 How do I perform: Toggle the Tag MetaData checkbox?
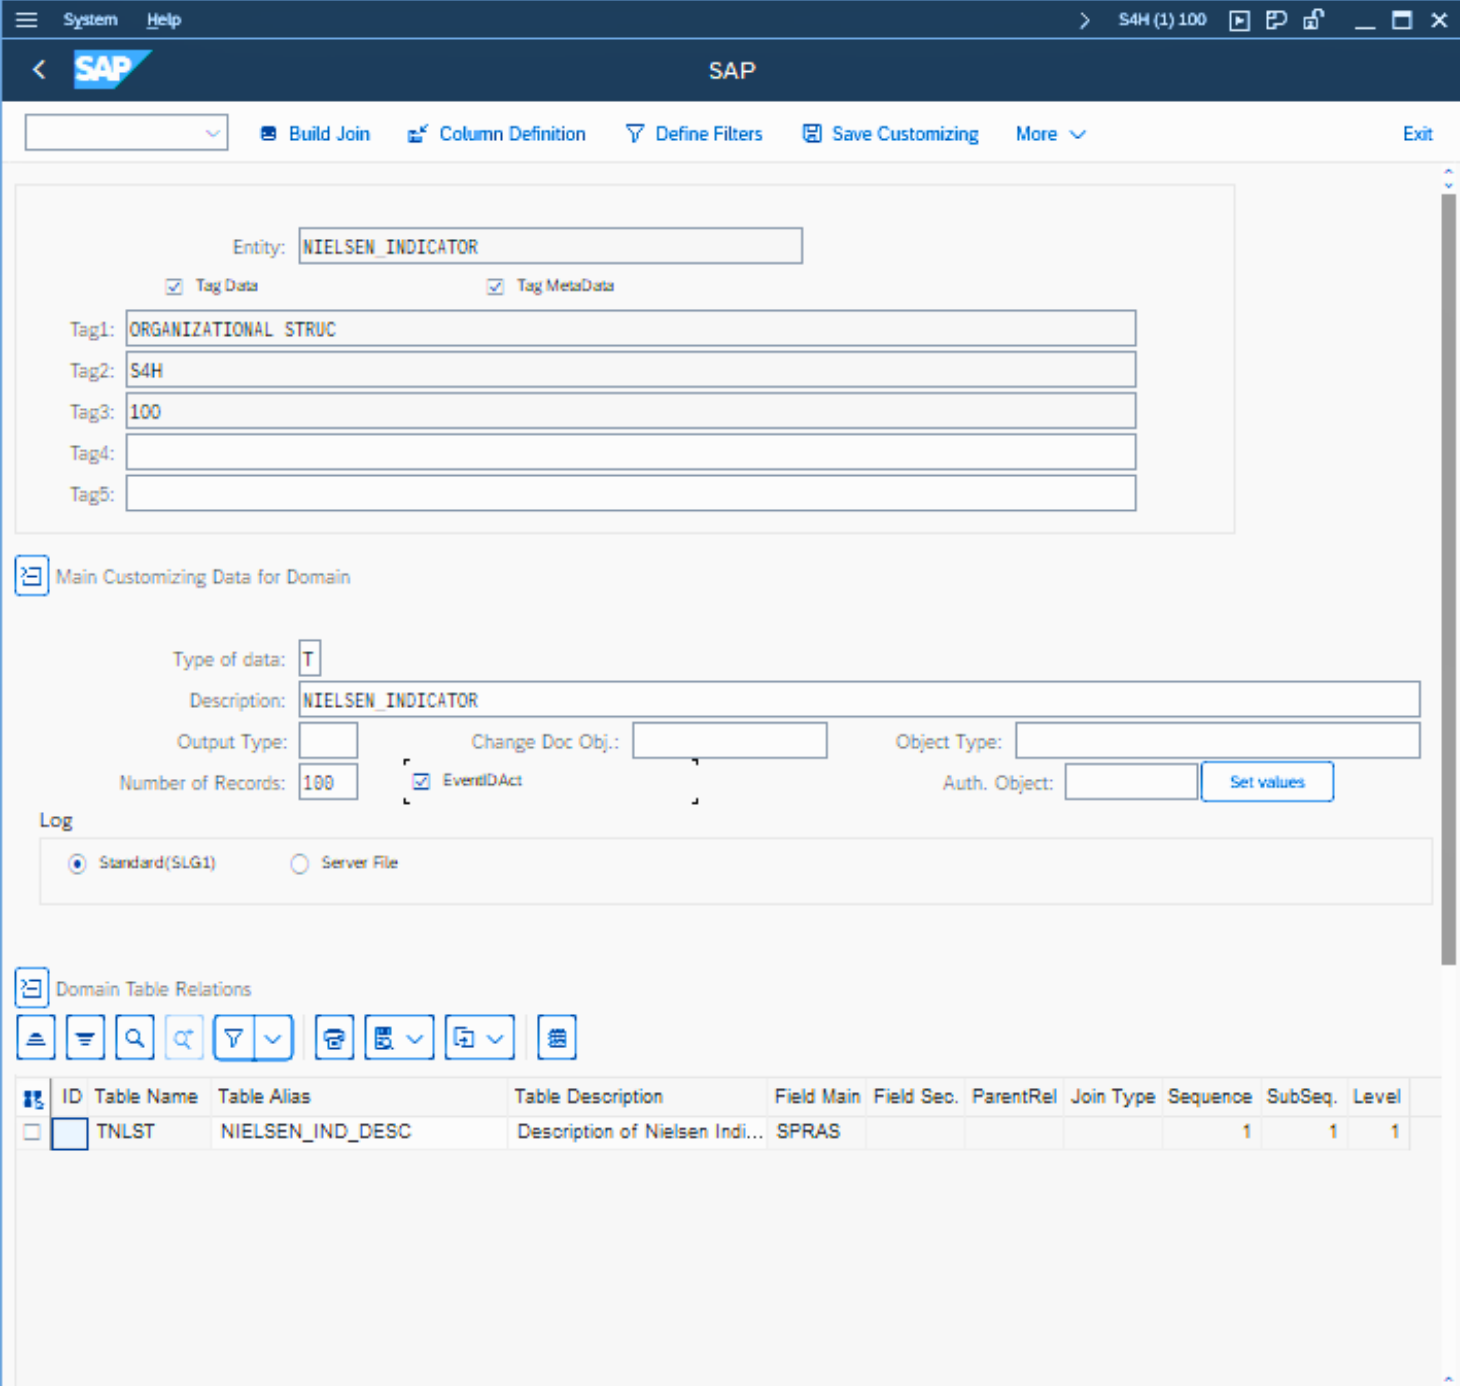(495, 286)
